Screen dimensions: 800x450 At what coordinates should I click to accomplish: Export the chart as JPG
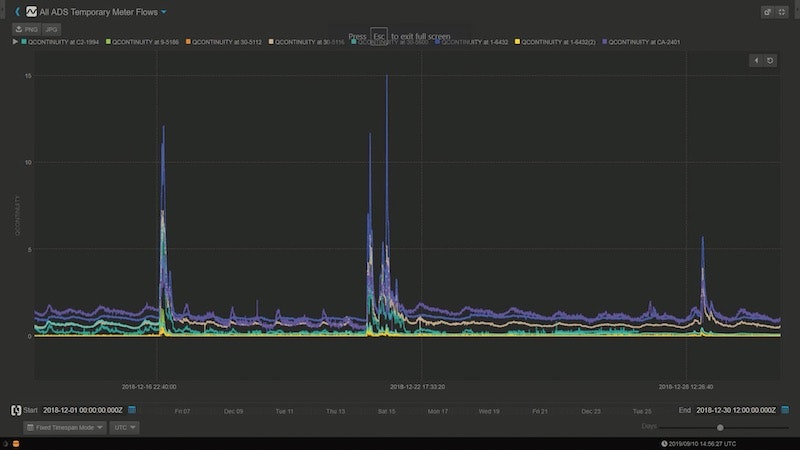(x=52, y=29)
